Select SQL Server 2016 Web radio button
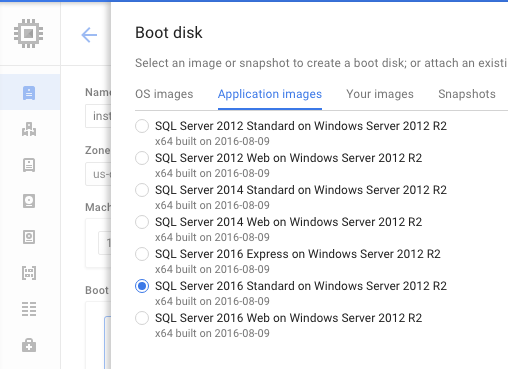Viewport: 508px width, 369px height. point(142,318)
